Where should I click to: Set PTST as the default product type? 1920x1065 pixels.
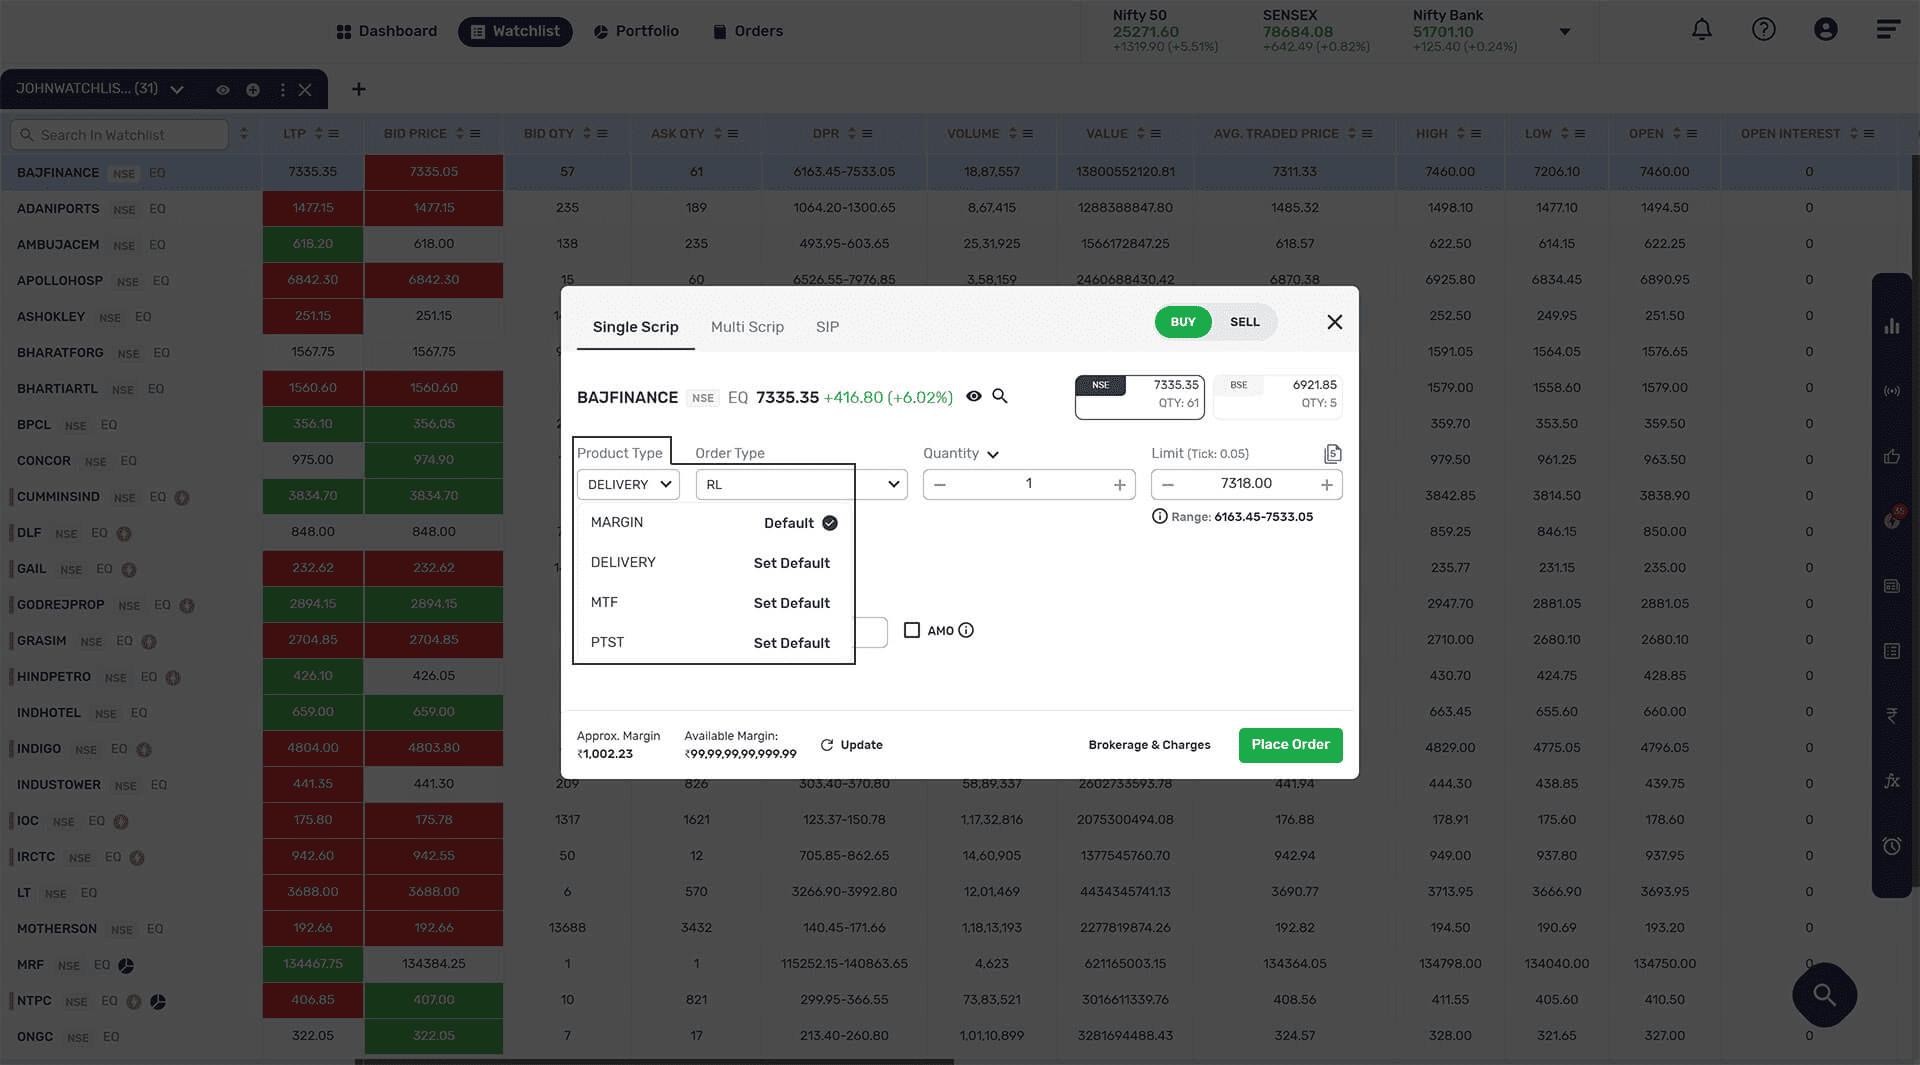click(x=792, y=643)
